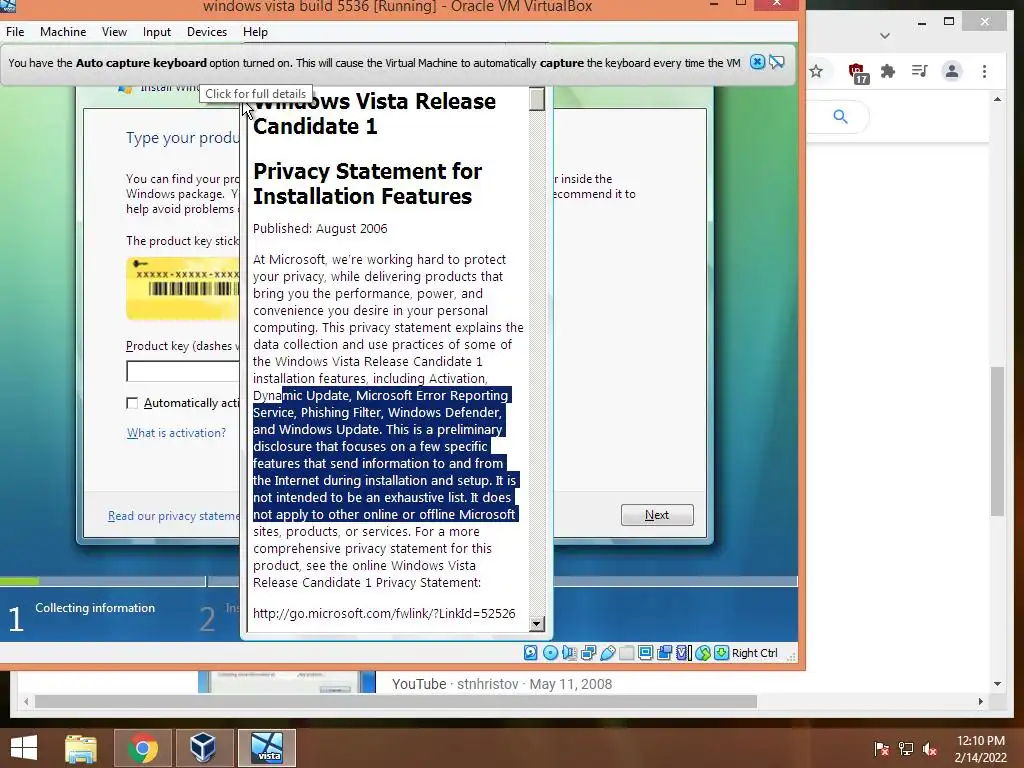
Task: Dismiss the auto capture keyboard notification
Action: click(757, 62)
